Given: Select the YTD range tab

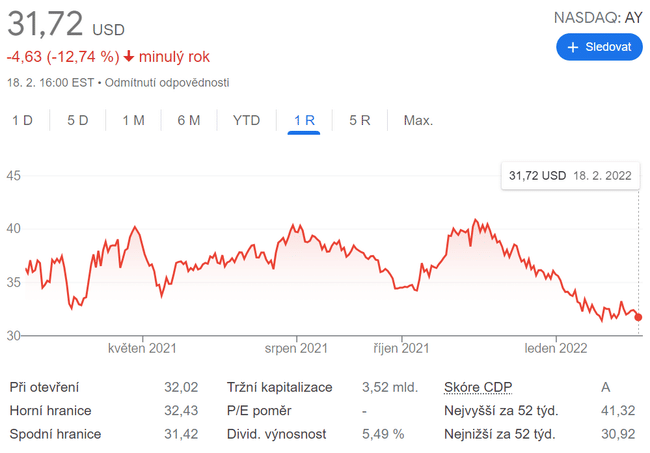Looking at the screenshot, I should click(246, 120).
